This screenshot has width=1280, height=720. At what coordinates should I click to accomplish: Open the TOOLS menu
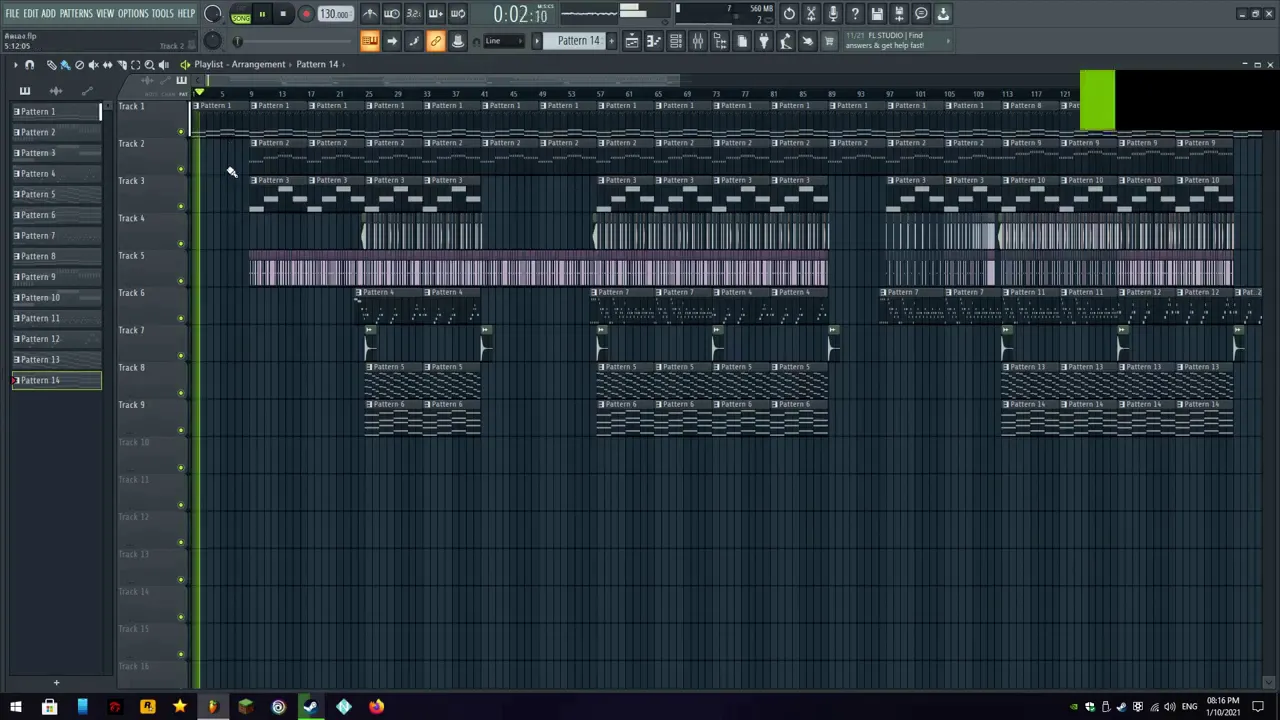(x=162, y=14)
